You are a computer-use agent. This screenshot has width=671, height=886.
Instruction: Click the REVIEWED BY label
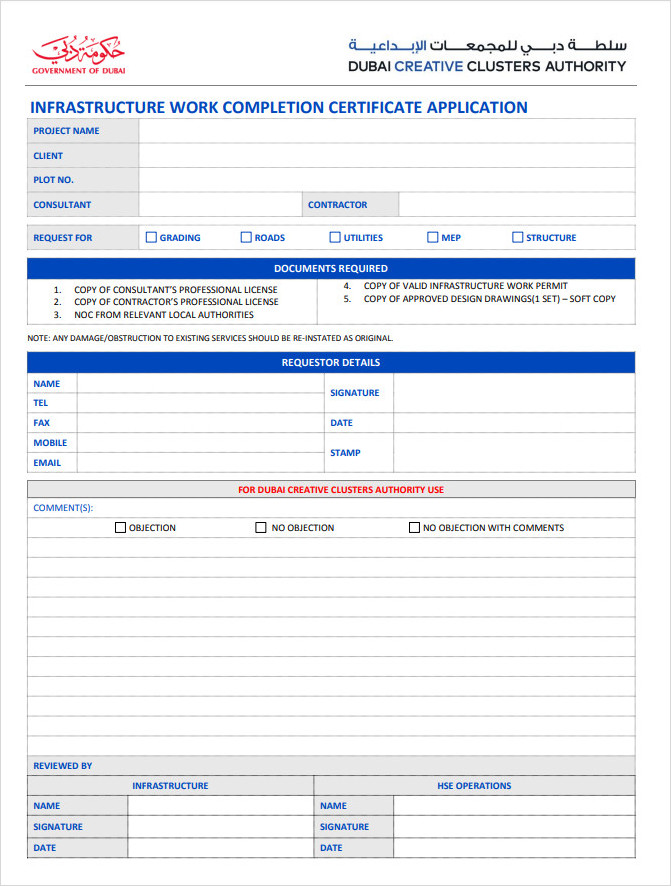pos(63,766)
